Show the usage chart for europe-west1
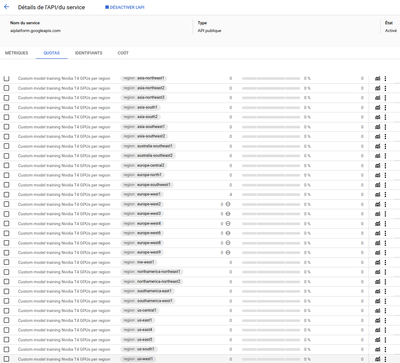Screen dimensions: 400x363 click(377, 194)
